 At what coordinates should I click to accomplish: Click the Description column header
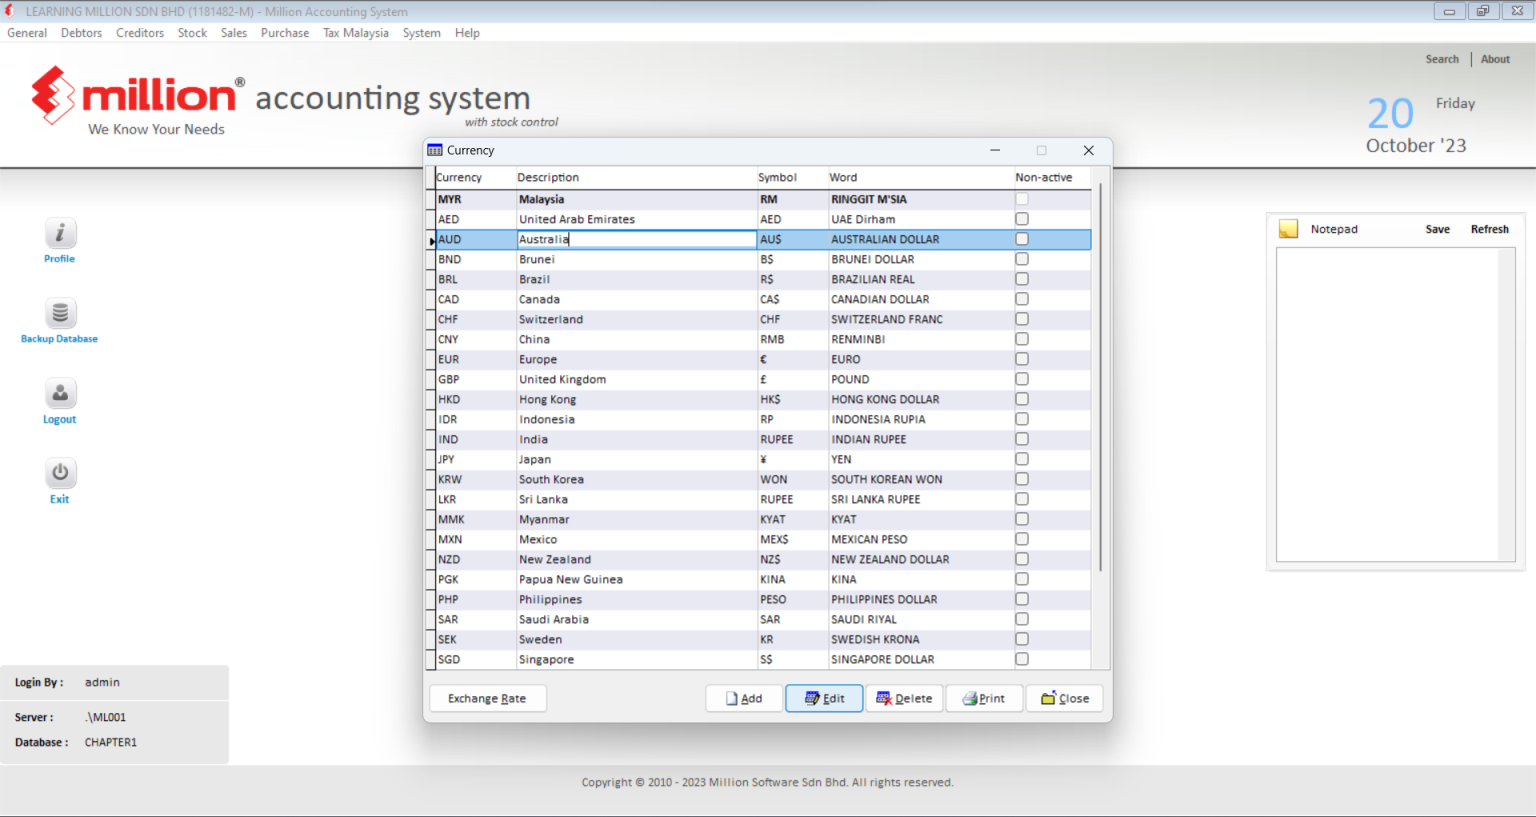pos(636,177)
